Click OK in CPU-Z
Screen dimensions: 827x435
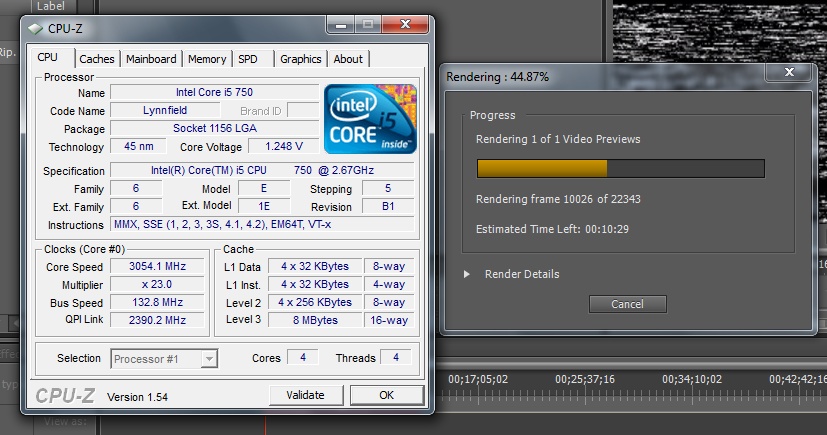[386, 395]
